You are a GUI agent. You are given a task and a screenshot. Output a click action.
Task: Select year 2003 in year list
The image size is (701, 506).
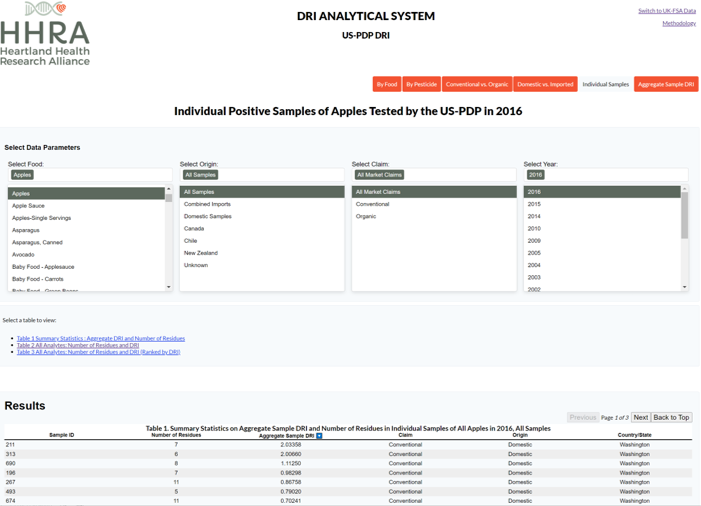click(x=602, y=277)
